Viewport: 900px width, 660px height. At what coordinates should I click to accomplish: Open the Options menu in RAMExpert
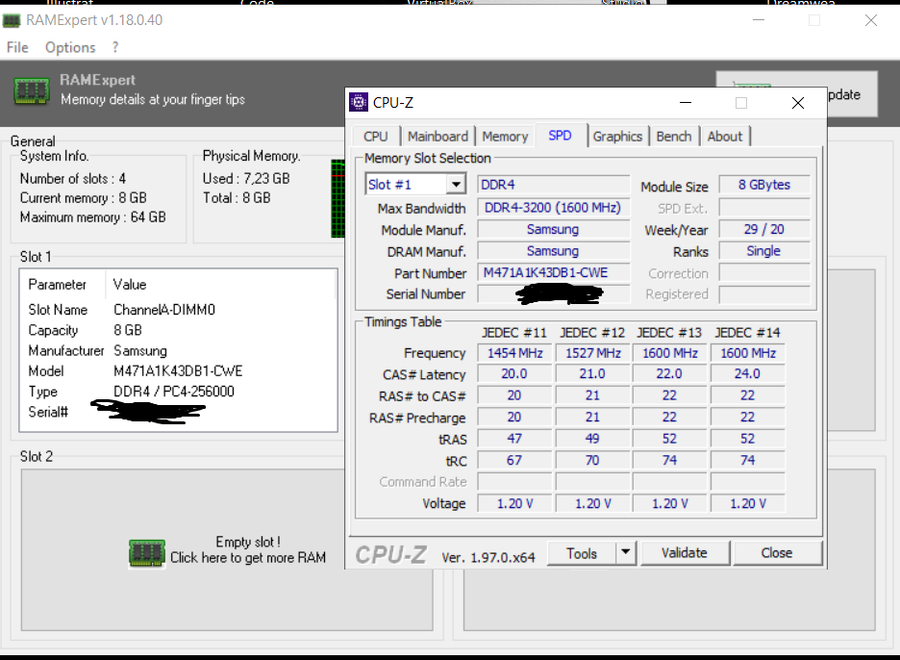70,48
